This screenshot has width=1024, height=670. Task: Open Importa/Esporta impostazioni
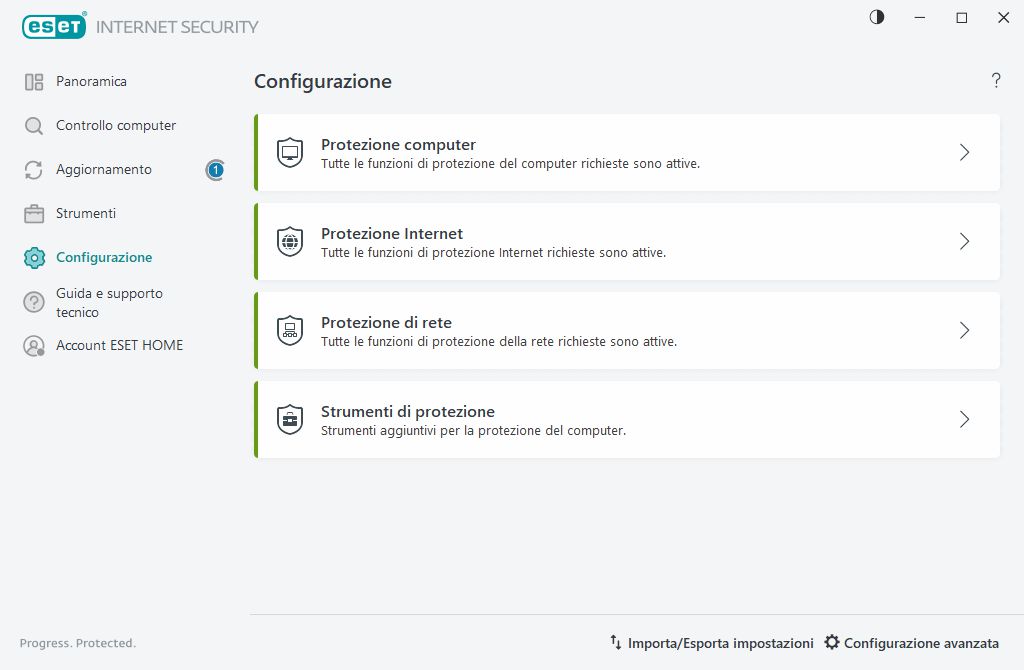(x=711, y=643)
